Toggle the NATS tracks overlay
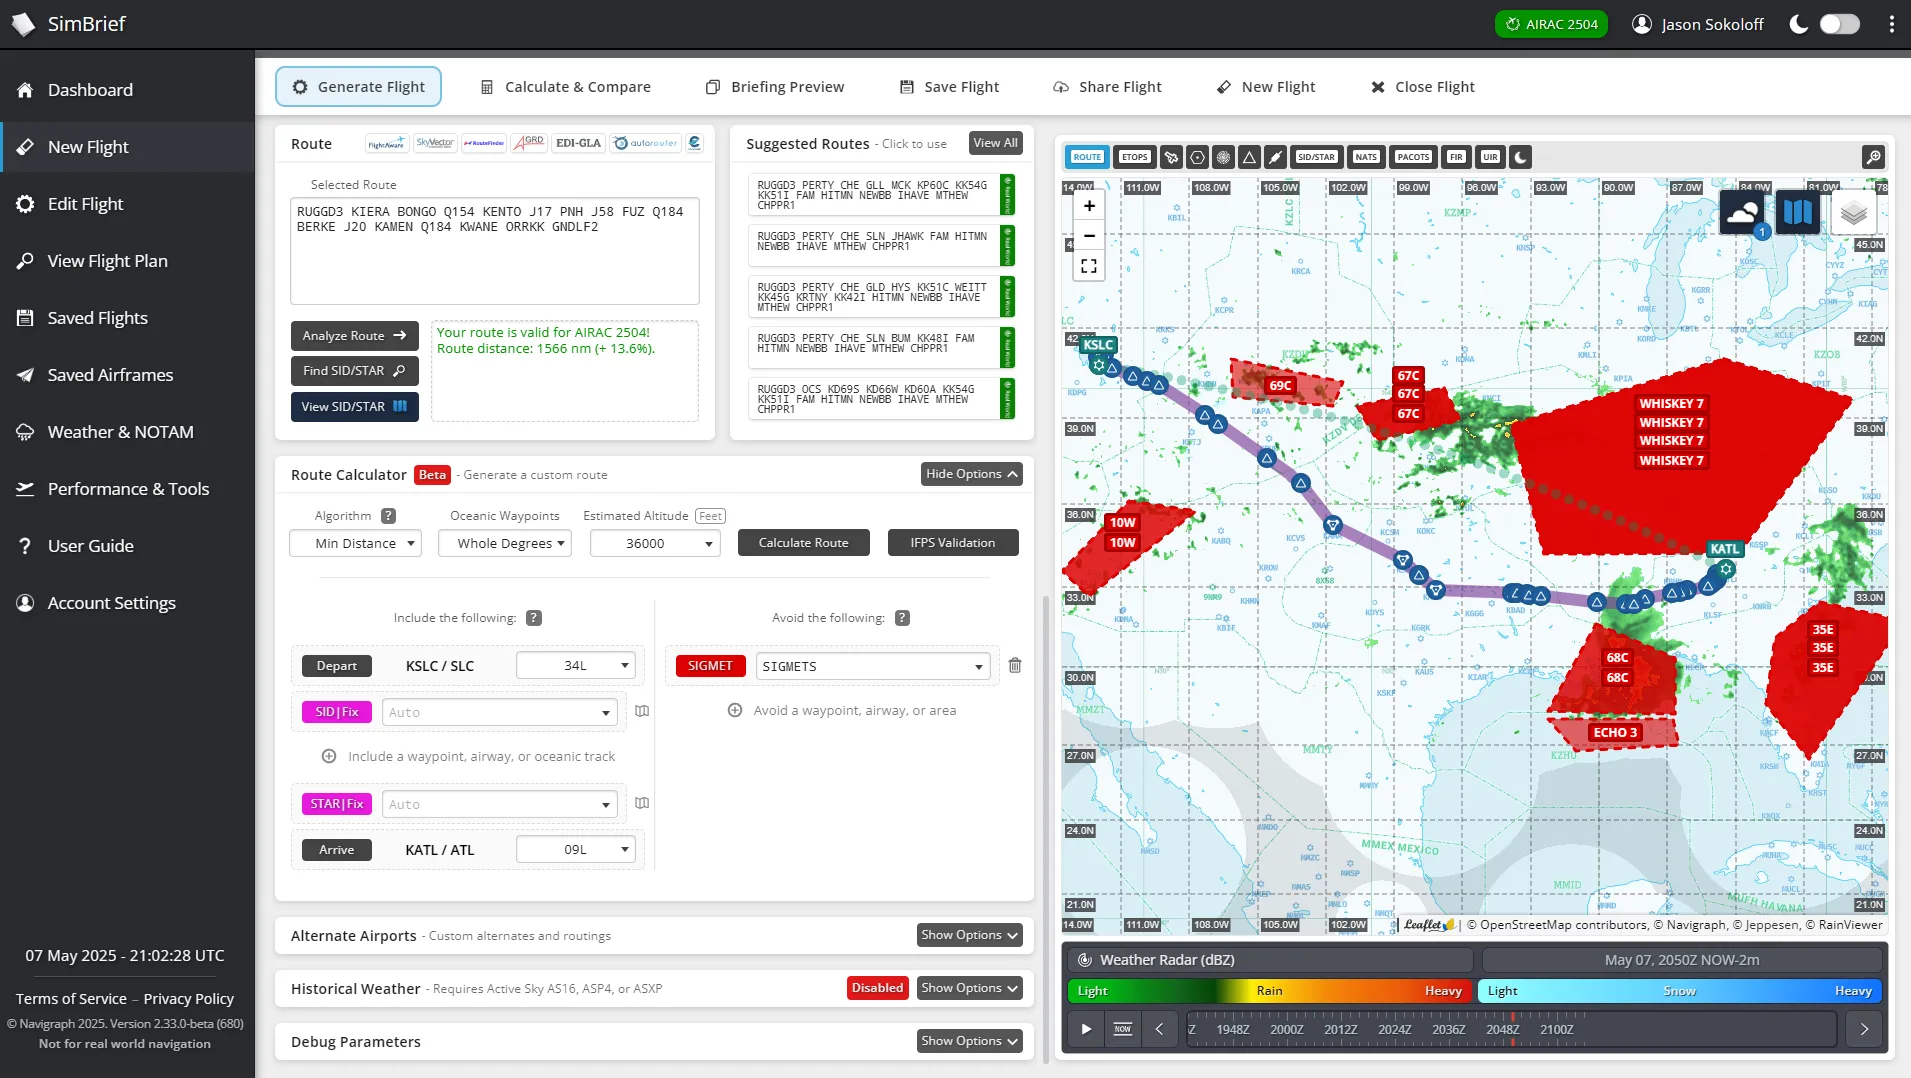This screenshot has width=1911, height=1078. click(1366, 157)
